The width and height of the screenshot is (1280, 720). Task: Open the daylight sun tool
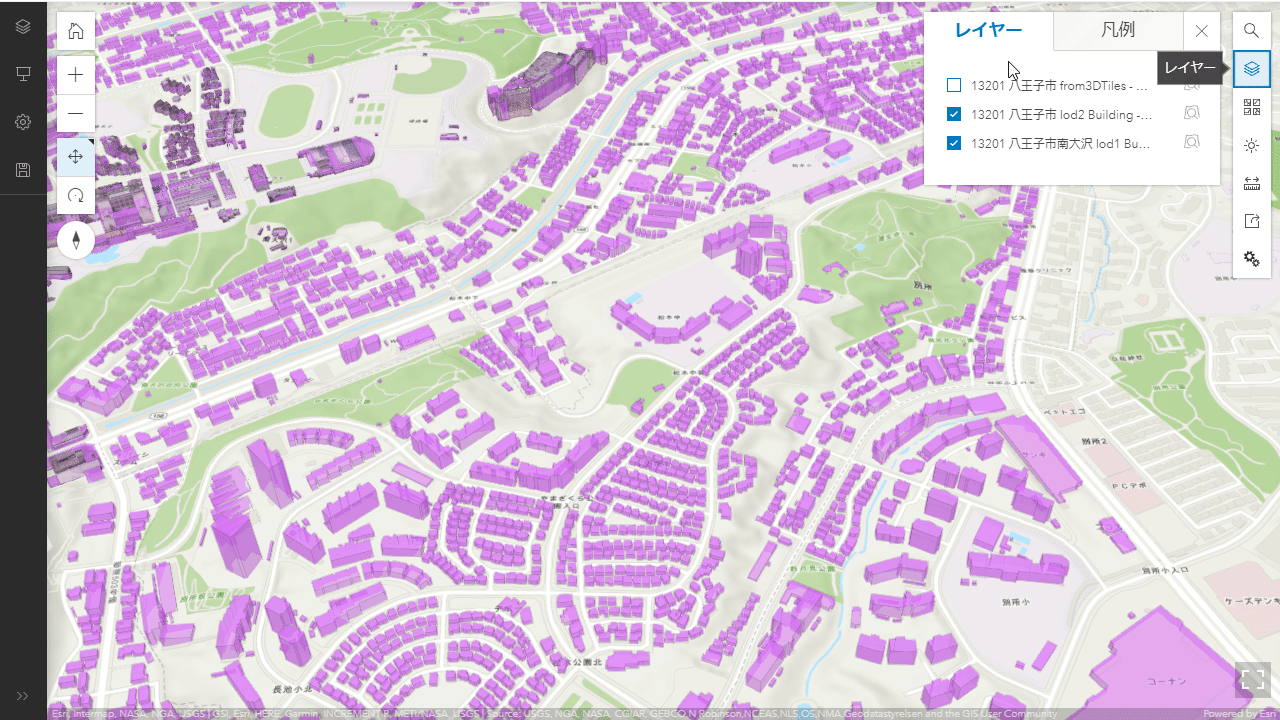(x=1251, y=145)
